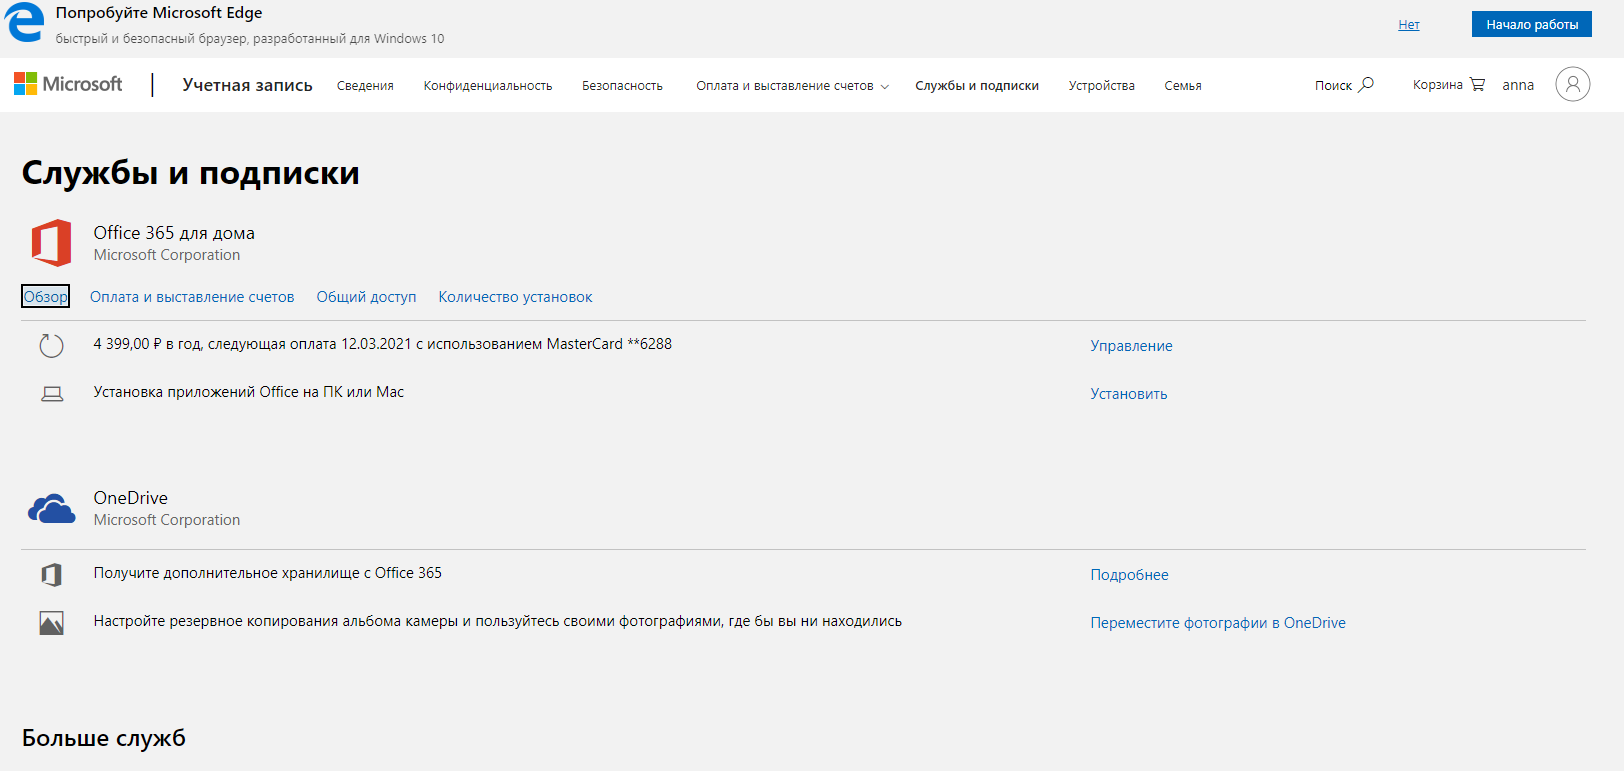Click the Поиск label
The width and height of the screenshot is (1624, 771).
(x=1333, y=85)
